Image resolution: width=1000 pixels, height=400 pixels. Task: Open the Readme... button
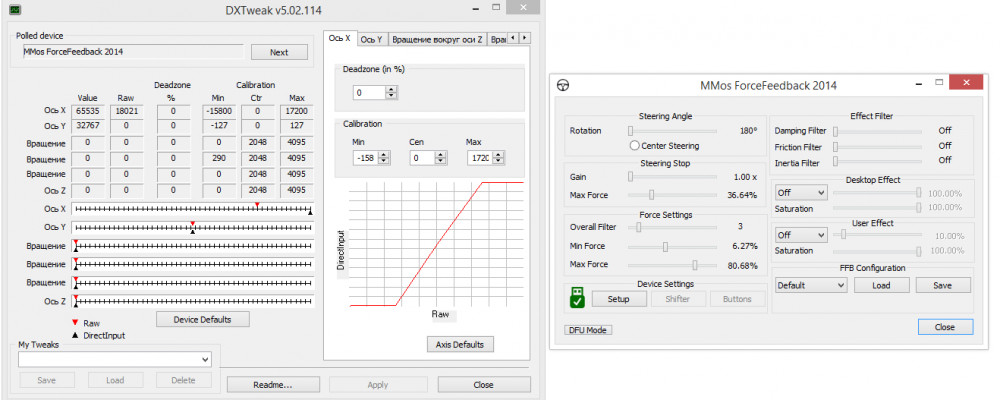click(273, 385)
